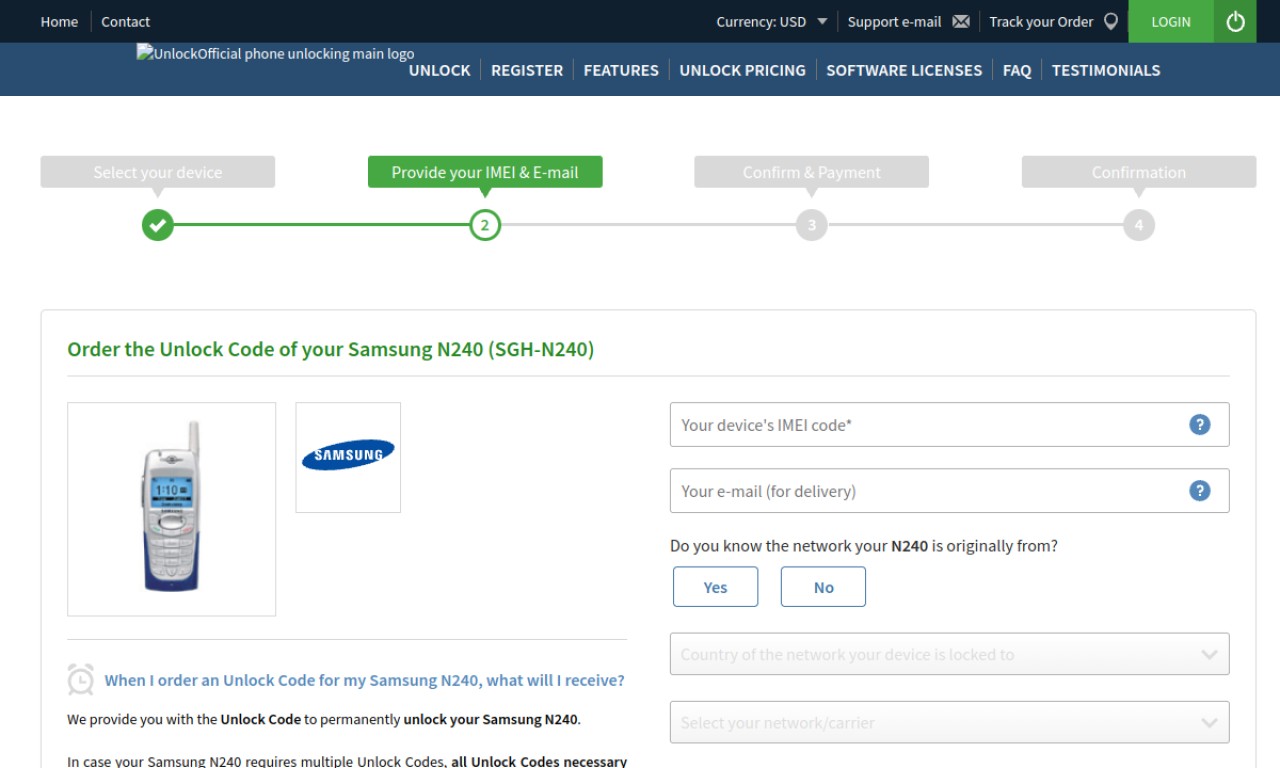1280x768 pixels.
Task: Click the Support e-mail link text
Action: pos(894,21)
